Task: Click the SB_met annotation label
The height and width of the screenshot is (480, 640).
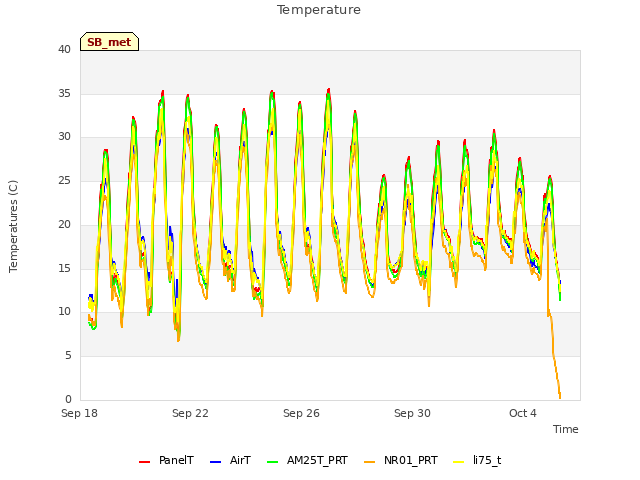Action: pyautogui.click(x=109, y=42)
